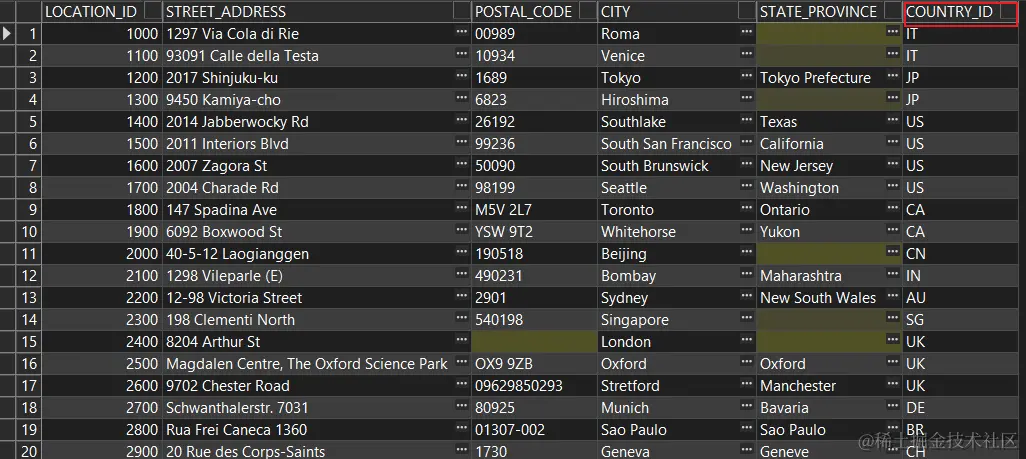
Task: Select the COUNTRY_ID column header
Action: click(x=961, y=11)
